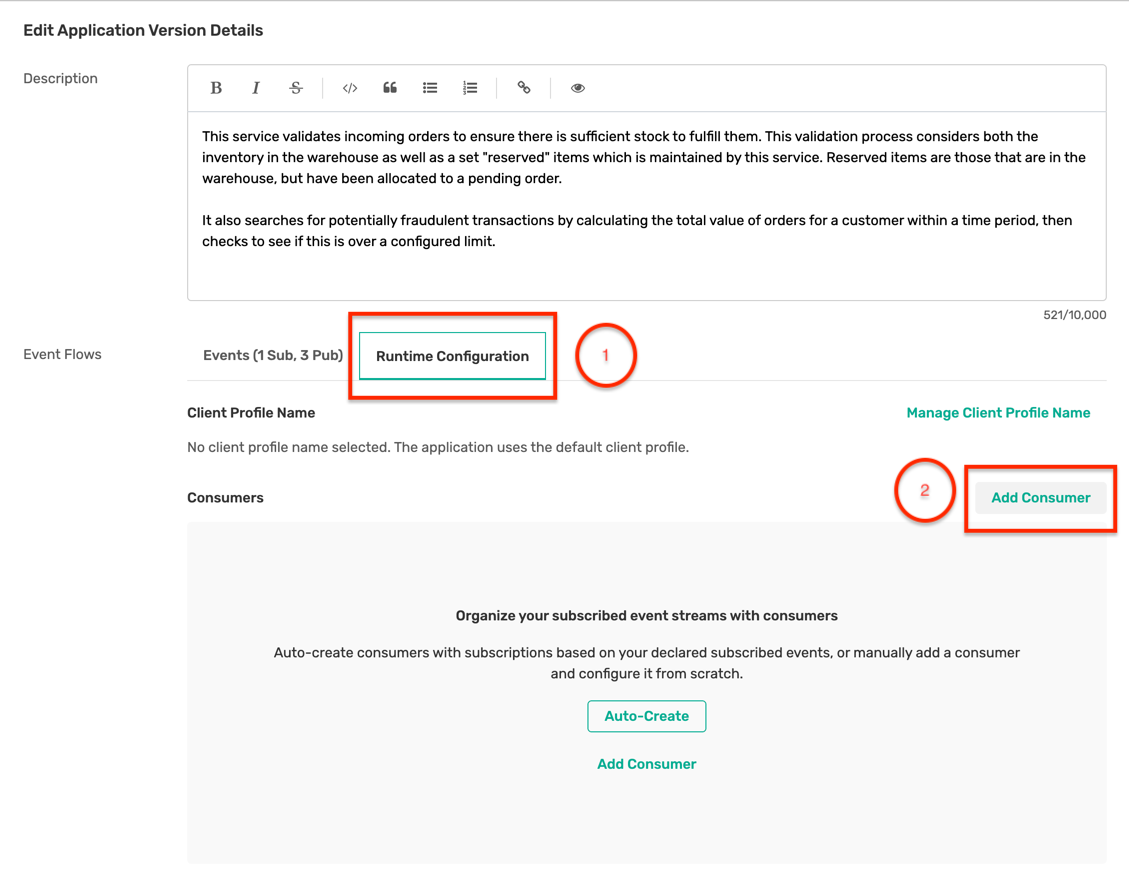1129x882 pixels.
Task: Switch to the Runtime Configuration tab
Action: [x=452, y=356]
